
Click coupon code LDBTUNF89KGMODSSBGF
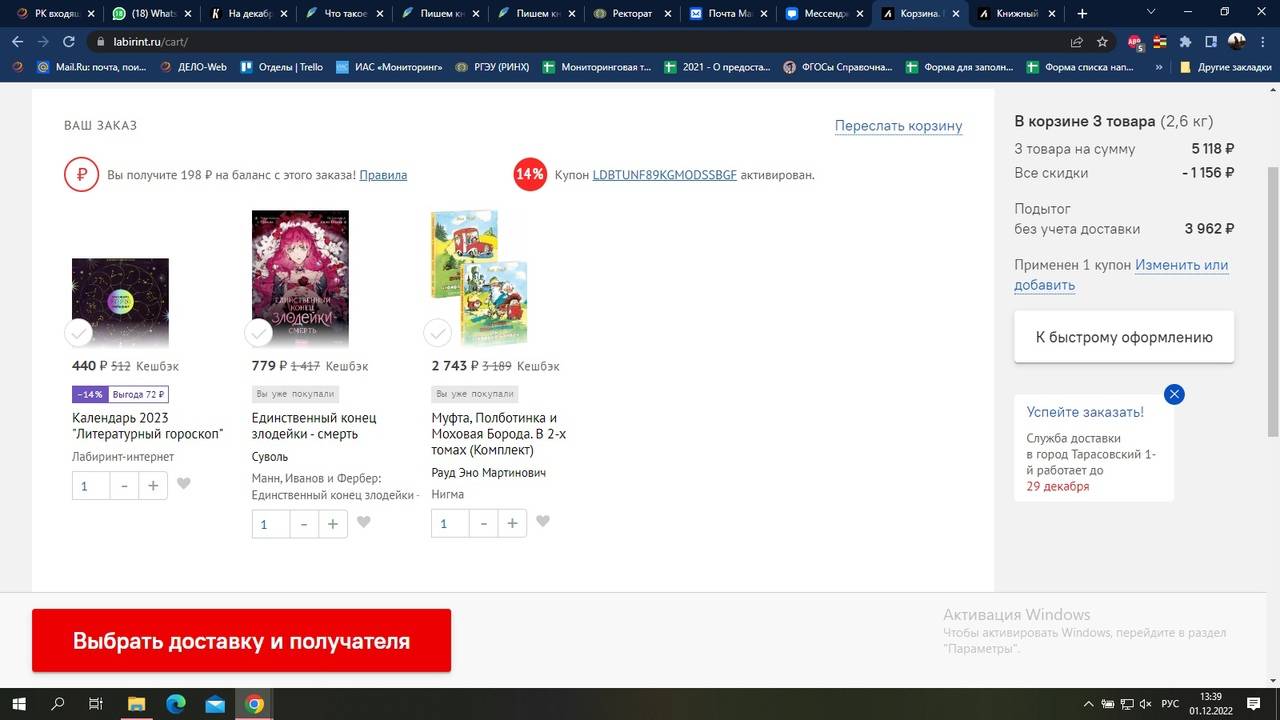(664, 175)
